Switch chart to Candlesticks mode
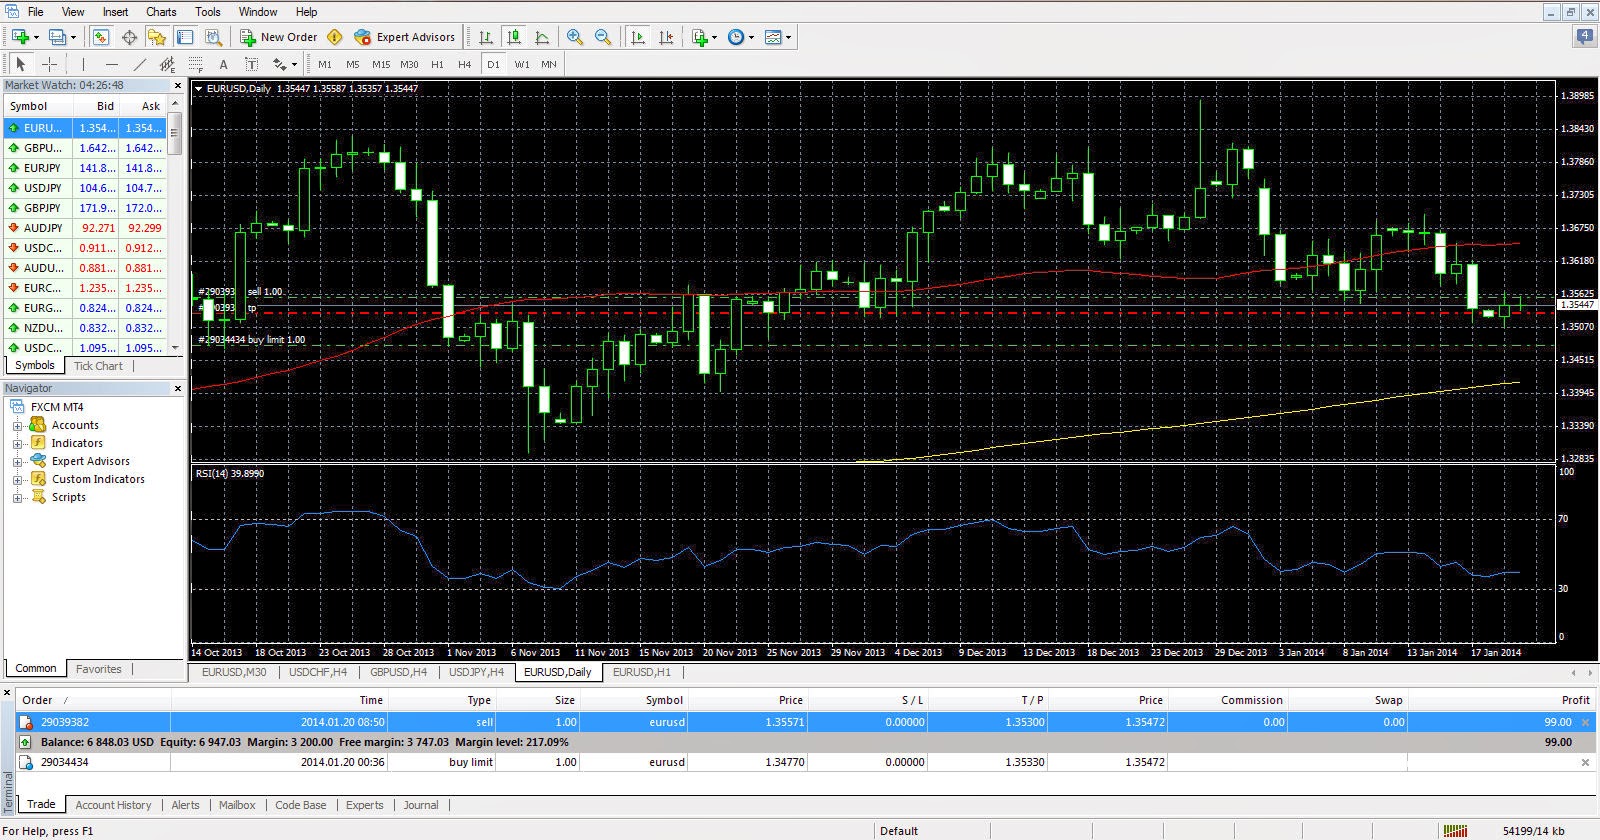The height and width of the screenshot is (840, 1600). tap(514, 37)
